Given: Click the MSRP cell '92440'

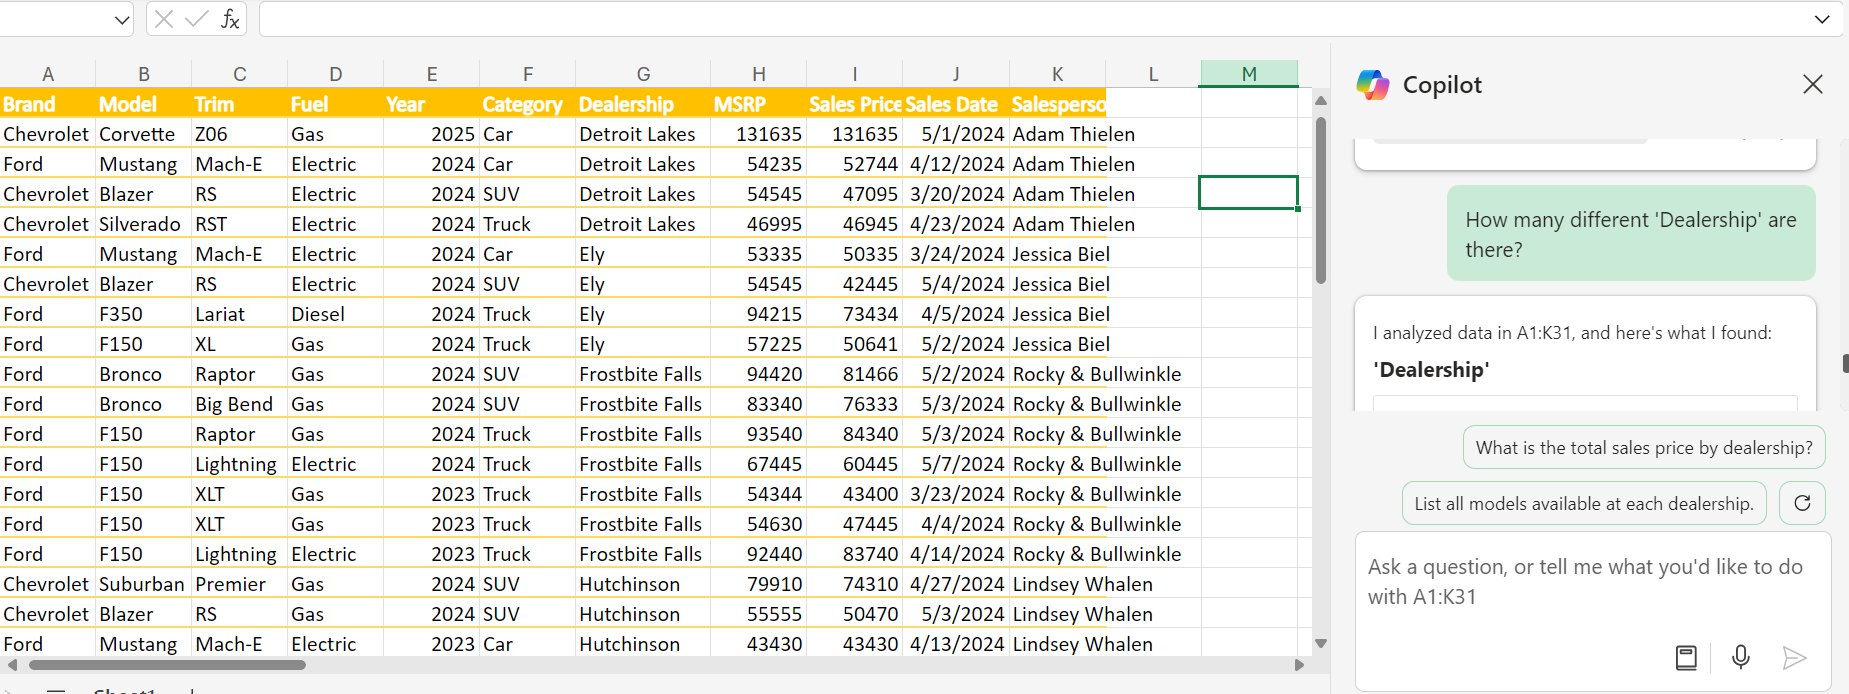Looking at the screenshot, I should (759, 554).
